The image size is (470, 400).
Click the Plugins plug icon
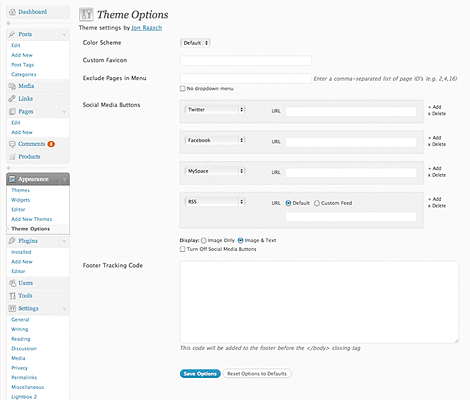pos(12,241)
